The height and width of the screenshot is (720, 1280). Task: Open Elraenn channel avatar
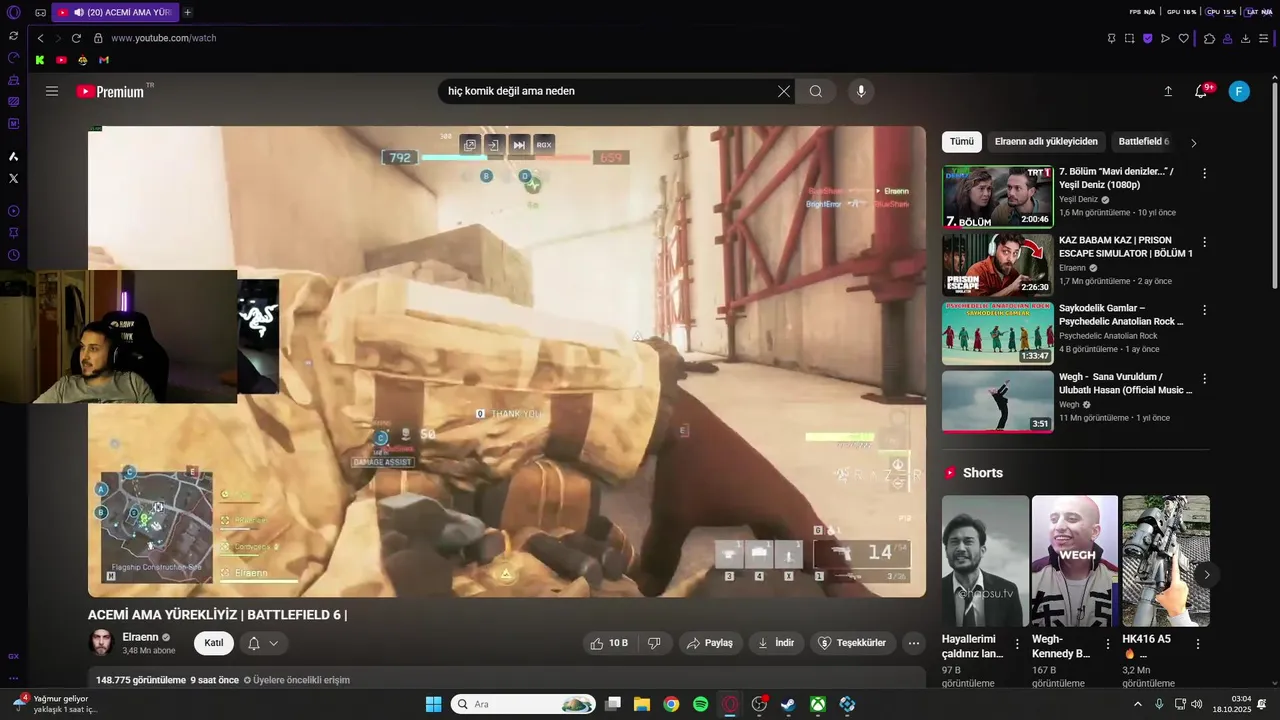101,643
